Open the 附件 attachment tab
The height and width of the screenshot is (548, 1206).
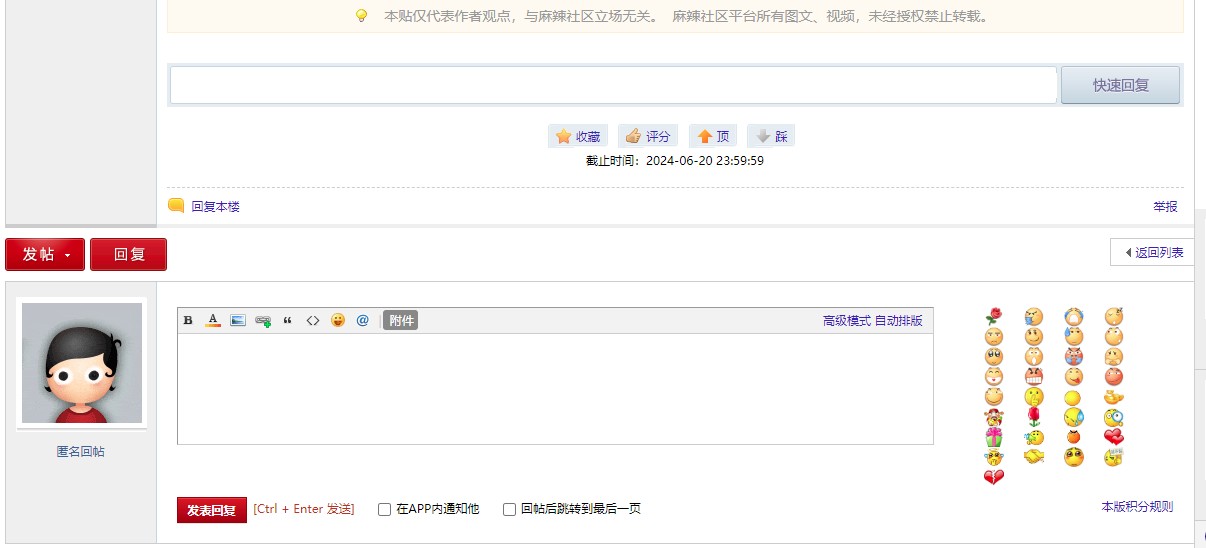coord(400,321)
